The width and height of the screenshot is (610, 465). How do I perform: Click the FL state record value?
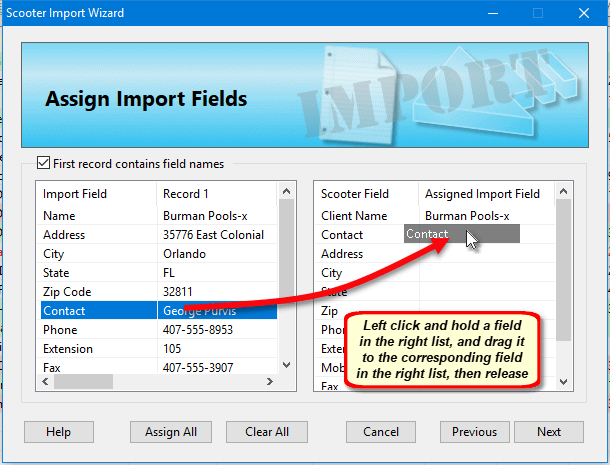click(x=169, y=272)
